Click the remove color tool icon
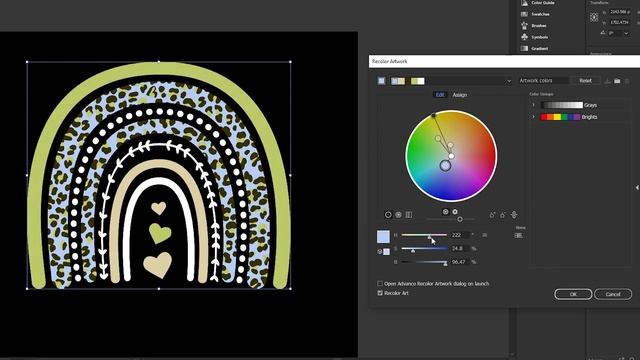640x360 pixels. 503,215
